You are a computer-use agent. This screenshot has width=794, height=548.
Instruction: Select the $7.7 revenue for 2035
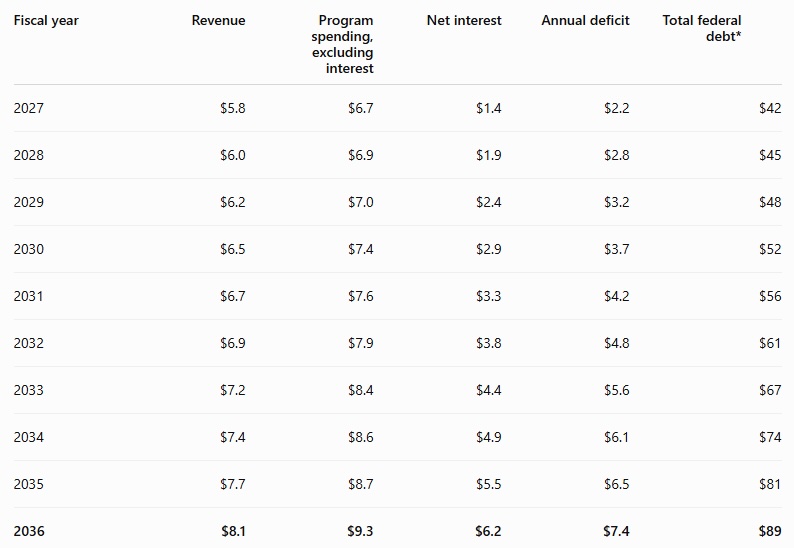tap(233, 485)
